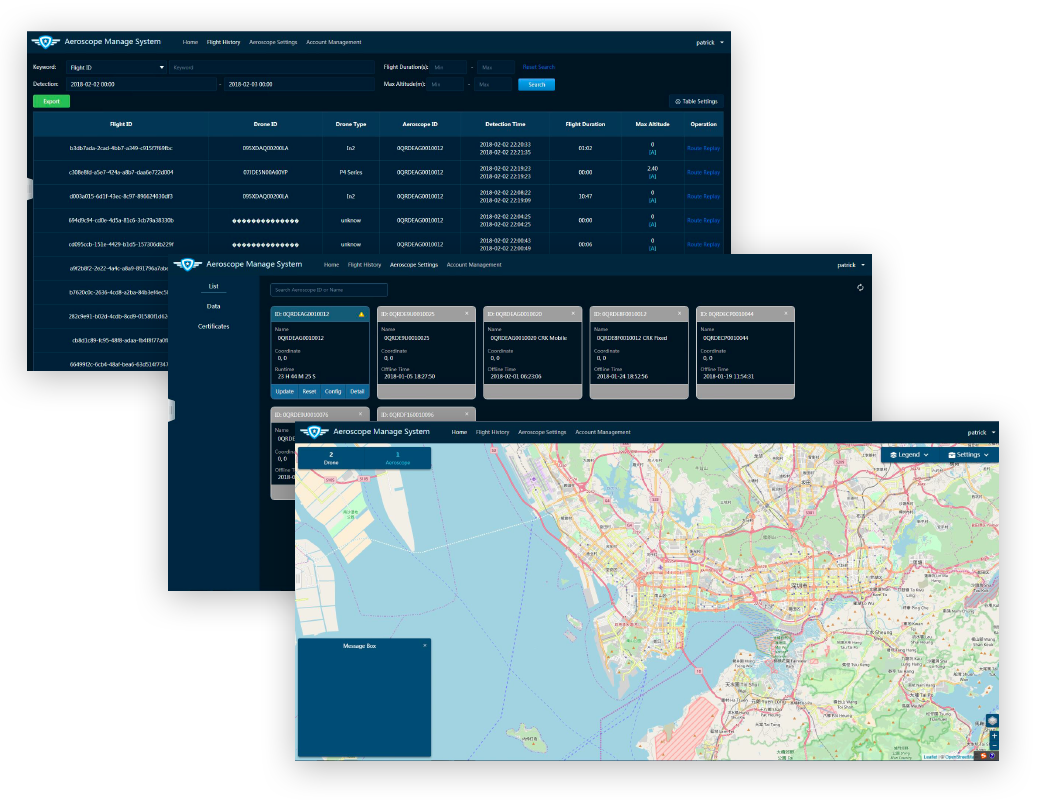Screen dimensions: 1040x800
Task: Open Table Settings gear button
Action: click(x=696, y=102)
